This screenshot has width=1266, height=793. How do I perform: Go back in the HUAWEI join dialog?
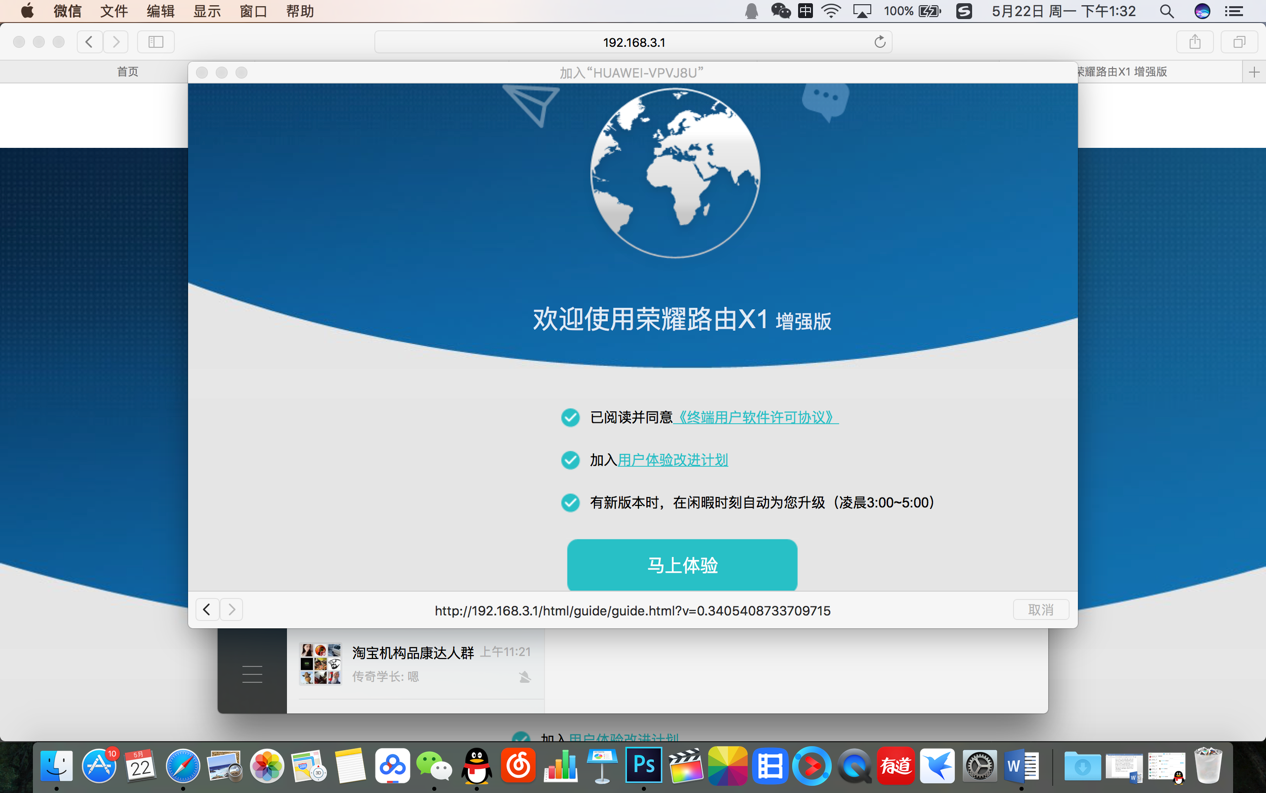tap(207, 610)
